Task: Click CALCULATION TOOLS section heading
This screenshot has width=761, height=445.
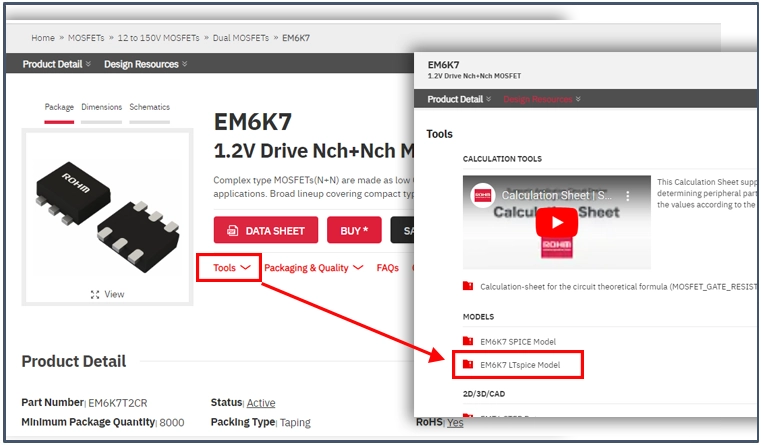Action: tap(502, 159)
